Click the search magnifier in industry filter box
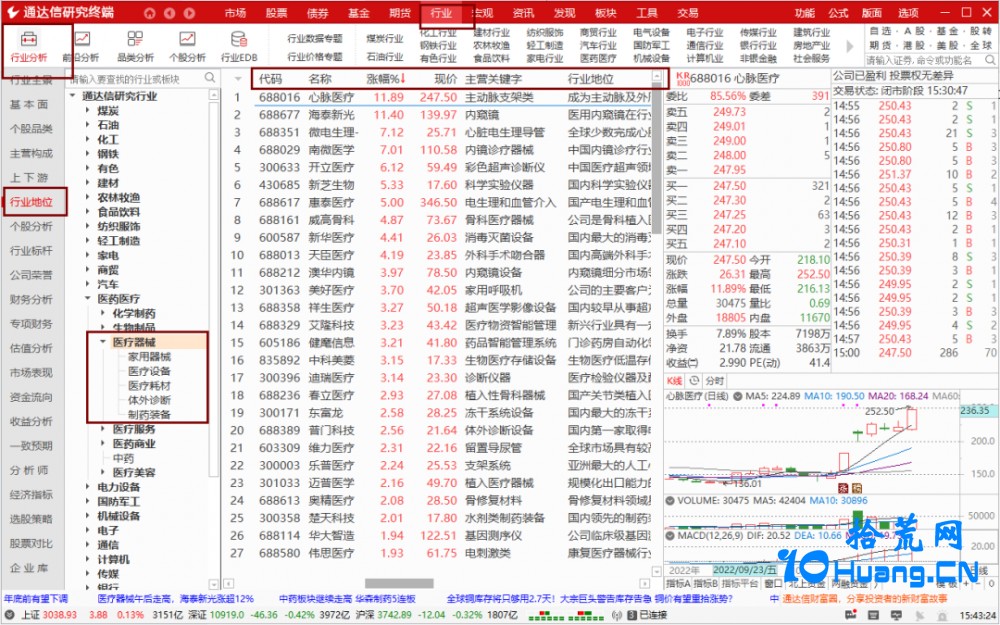1000x625 pixels. [210, 78]
